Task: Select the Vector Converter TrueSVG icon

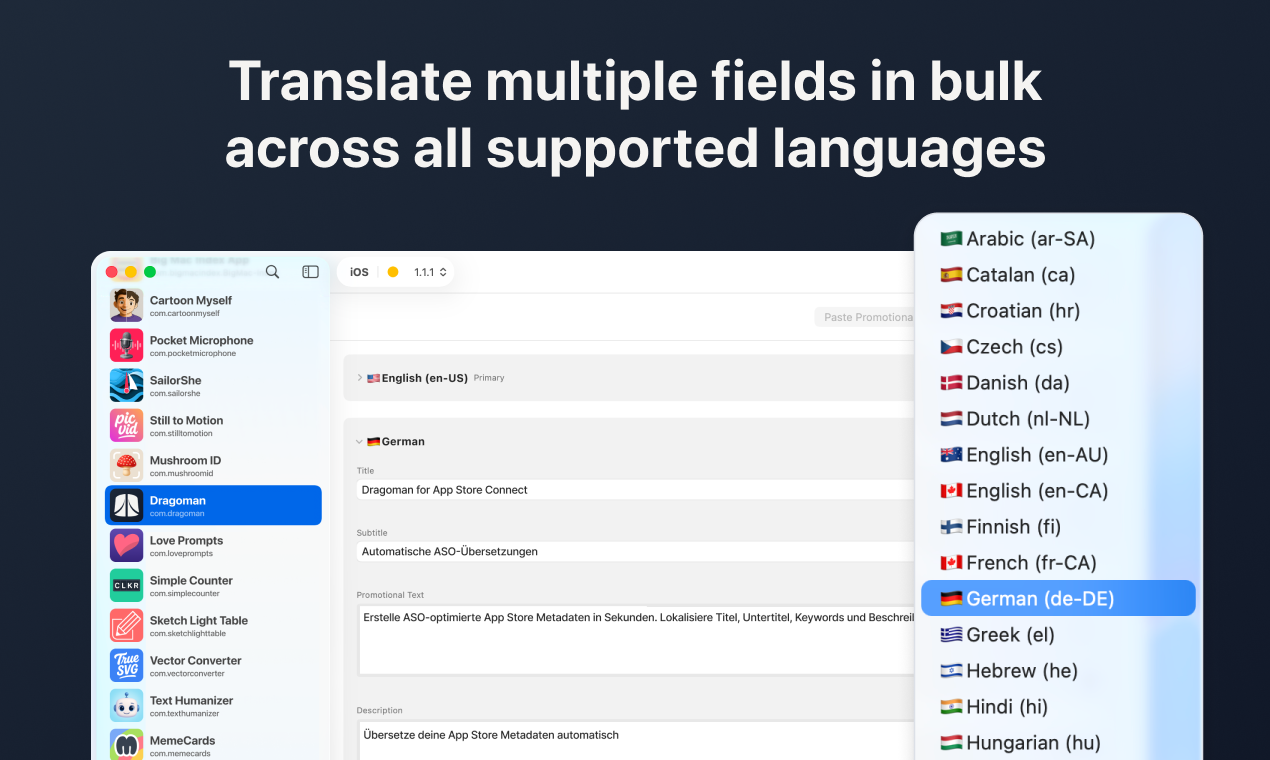Action: click(x=127, y=665)
